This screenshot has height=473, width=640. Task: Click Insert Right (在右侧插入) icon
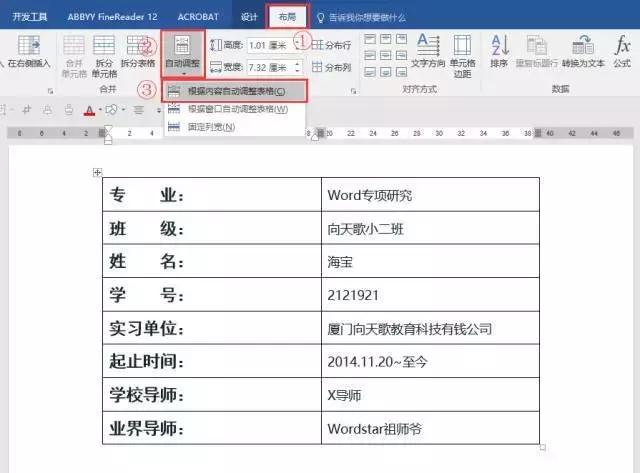pos(29,45)
